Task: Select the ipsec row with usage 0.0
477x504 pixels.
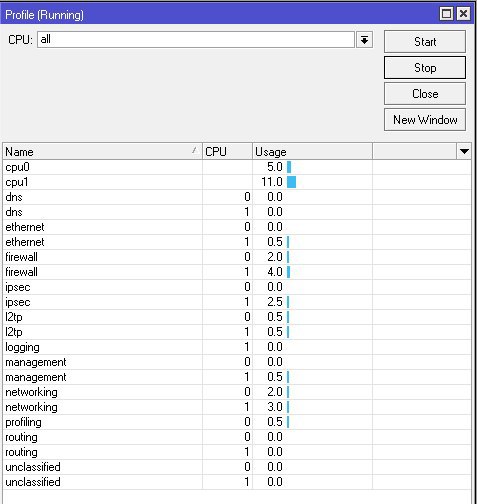Action: click(237, 287)
